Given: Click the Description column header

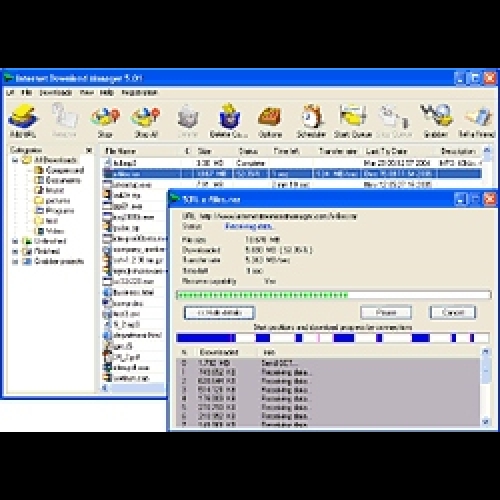Looking at the screenshot, I should point(459,151).
